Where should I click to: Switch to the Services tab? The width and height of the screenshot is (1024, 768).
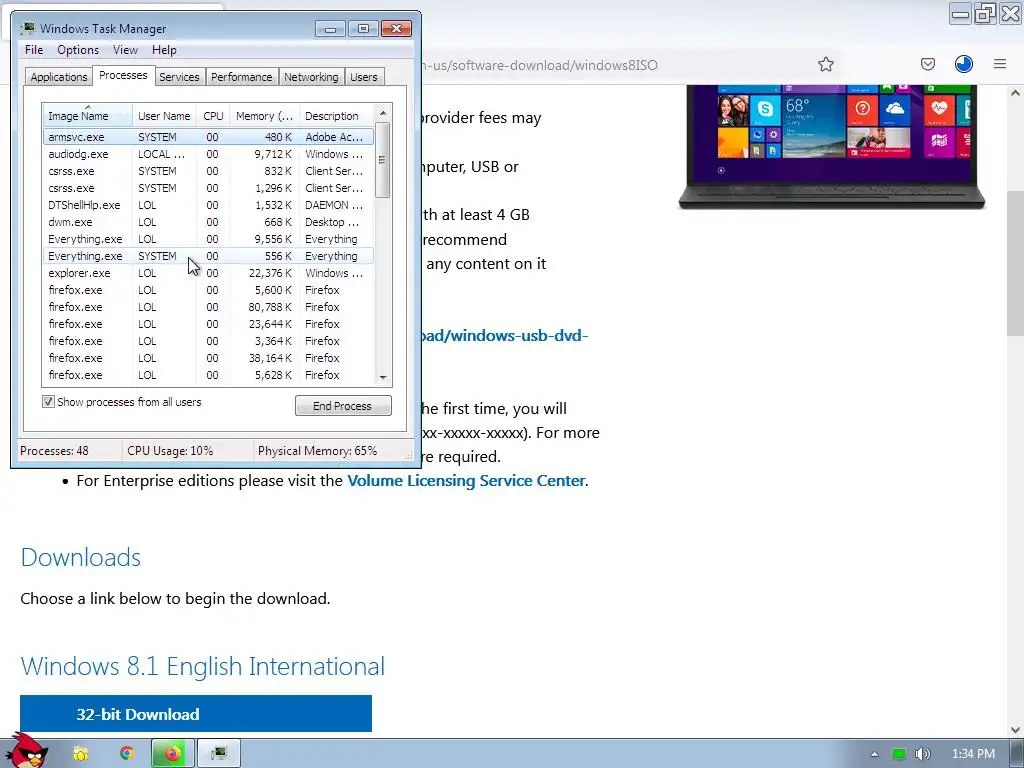click(179, 77)
